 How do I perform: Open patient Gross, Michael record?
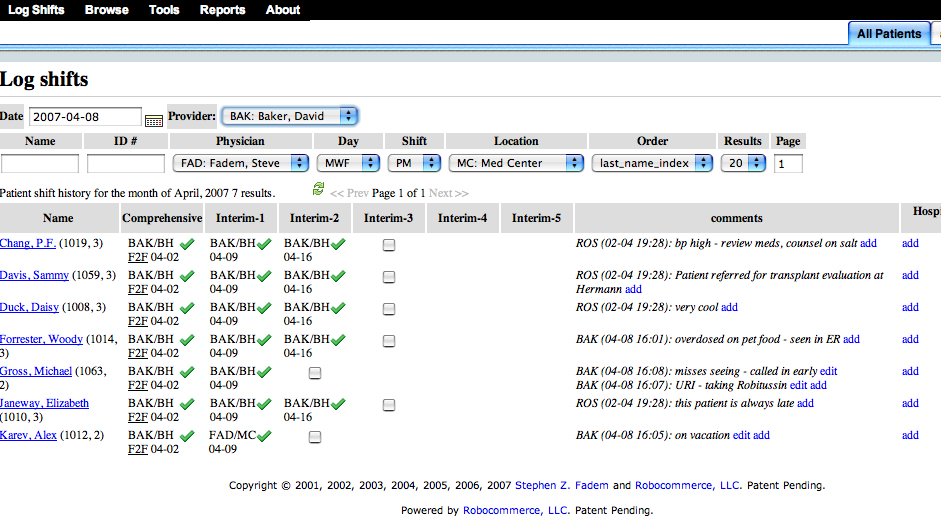[36, 371]
